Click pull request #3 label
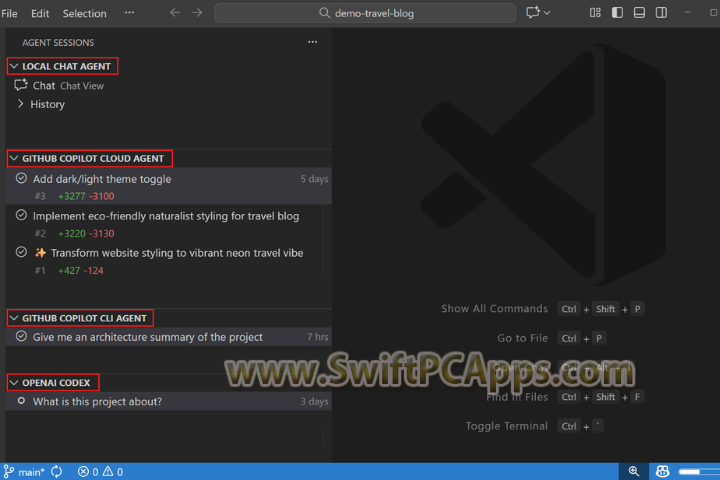The image size is (720, 480). click(x=40, y=196)
